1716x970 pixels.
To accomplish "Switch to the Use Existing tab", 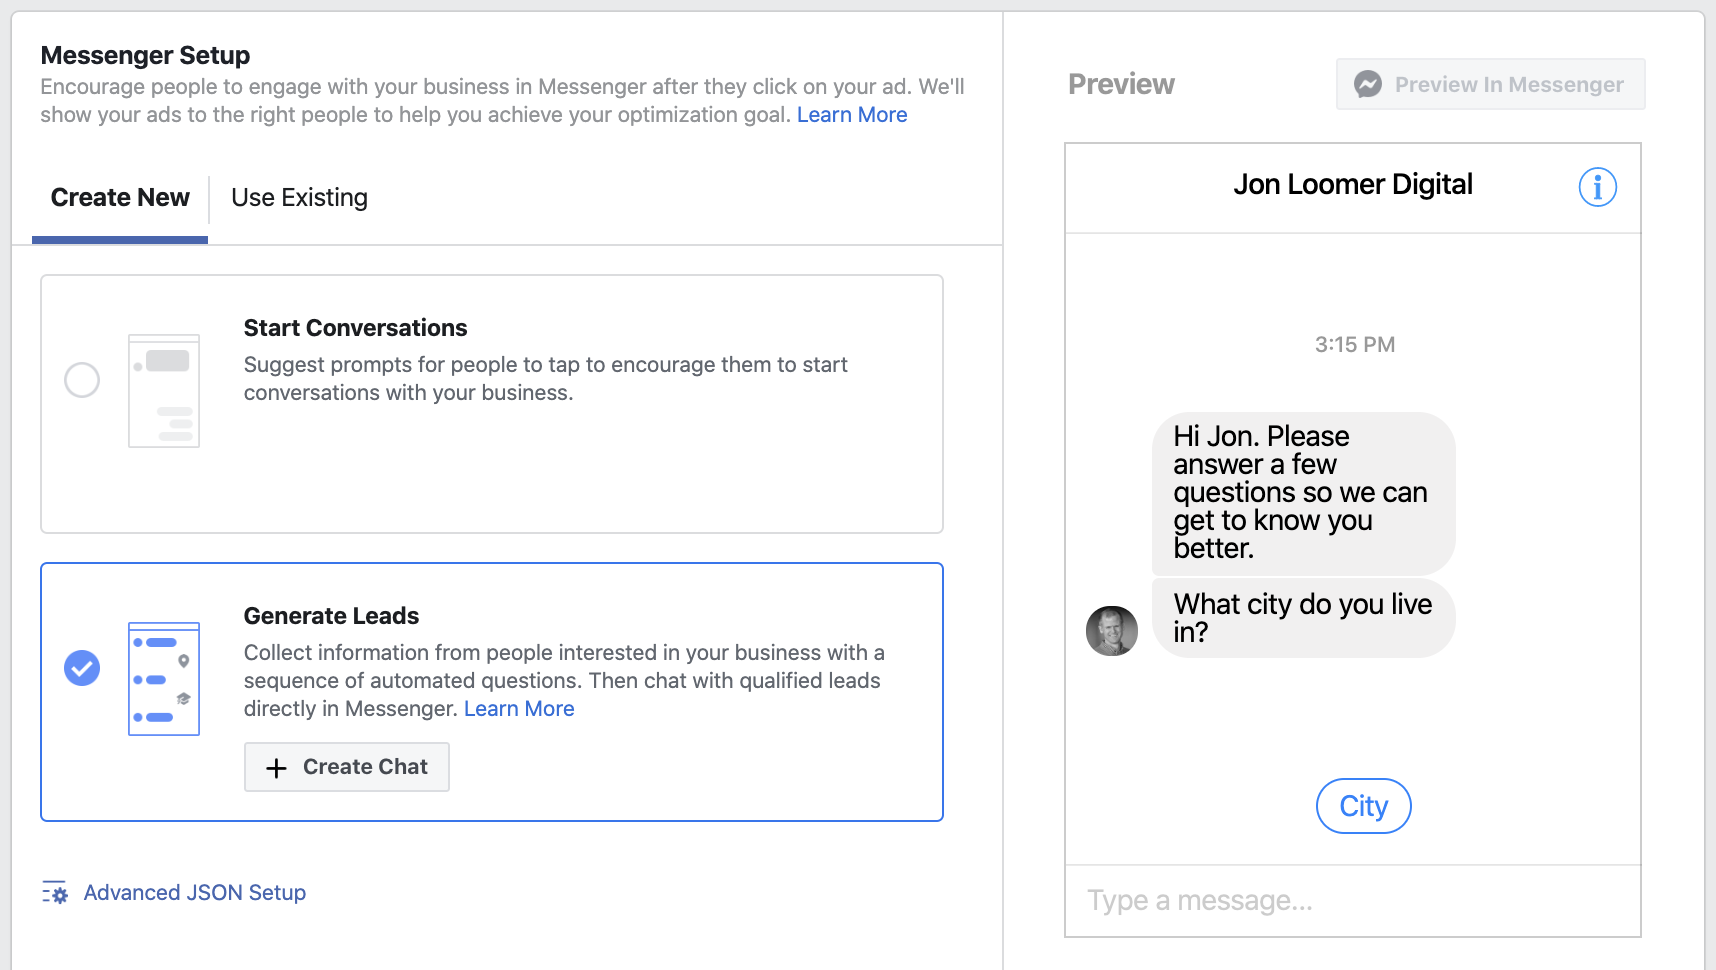I will [x=299, y=198].
